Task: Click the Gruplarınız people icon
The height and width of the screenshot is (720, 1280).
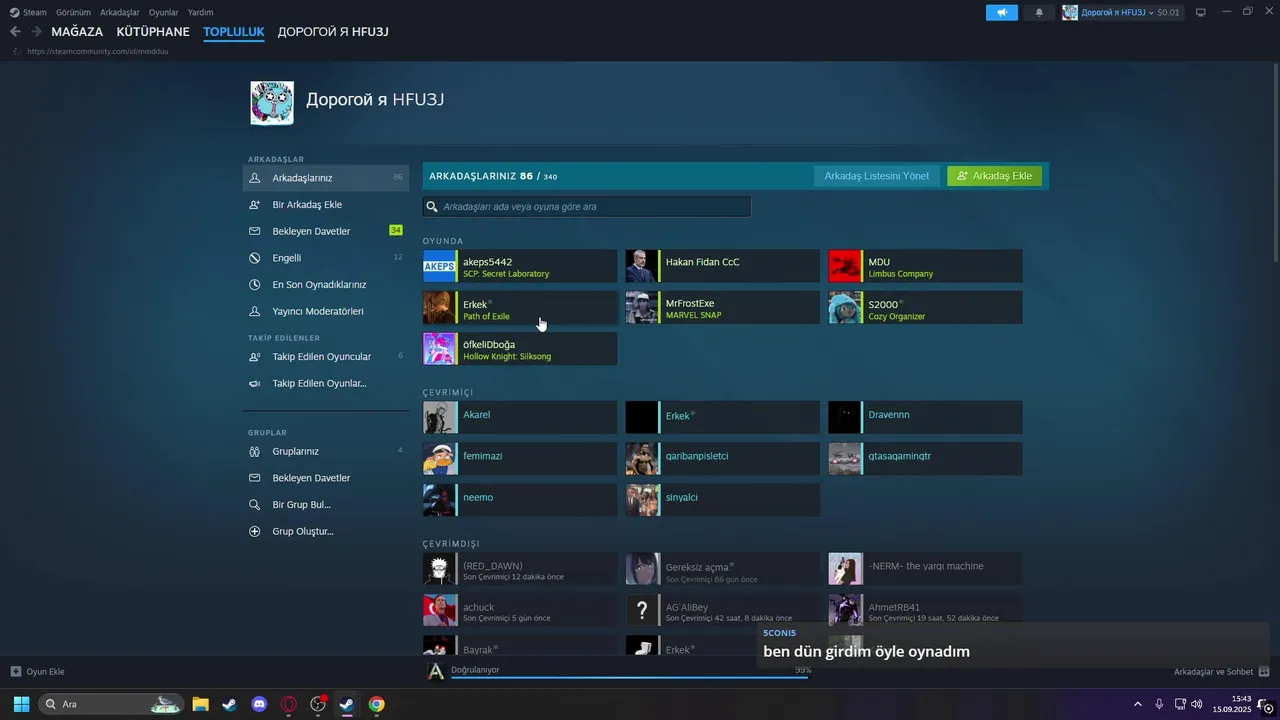Action: [254, 451]
